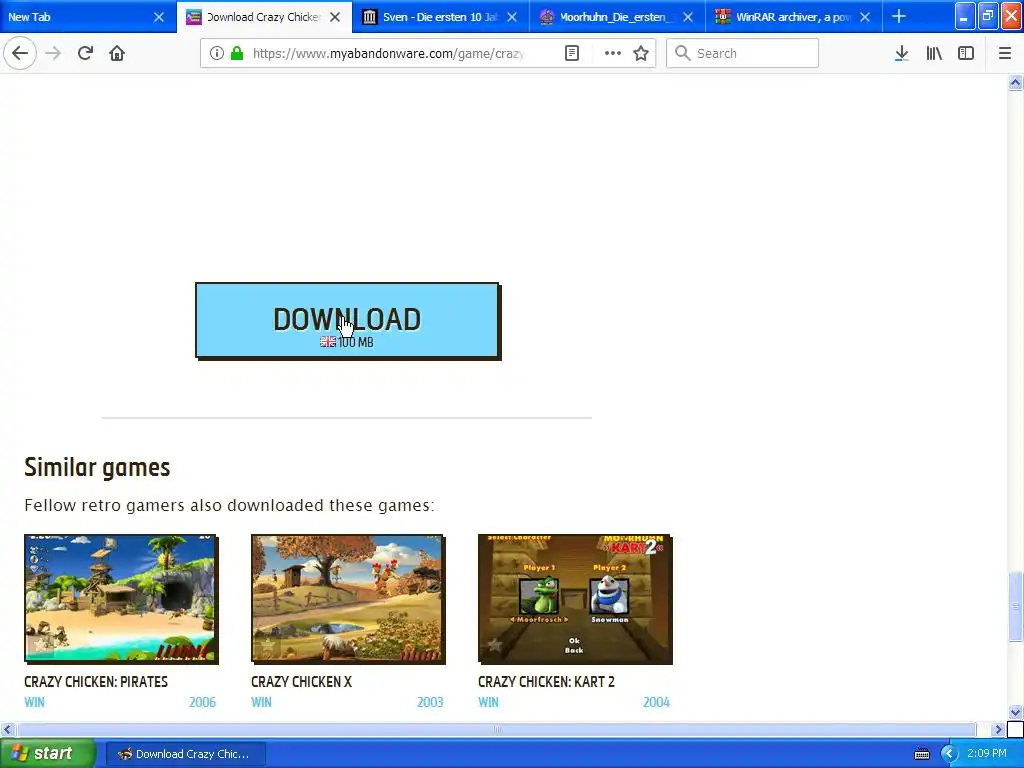Click WIN platform under Crazy Chicken: Pirates
Image resolution: width=1024 pixels, height=768 pixels.
(x=35, y=702)
